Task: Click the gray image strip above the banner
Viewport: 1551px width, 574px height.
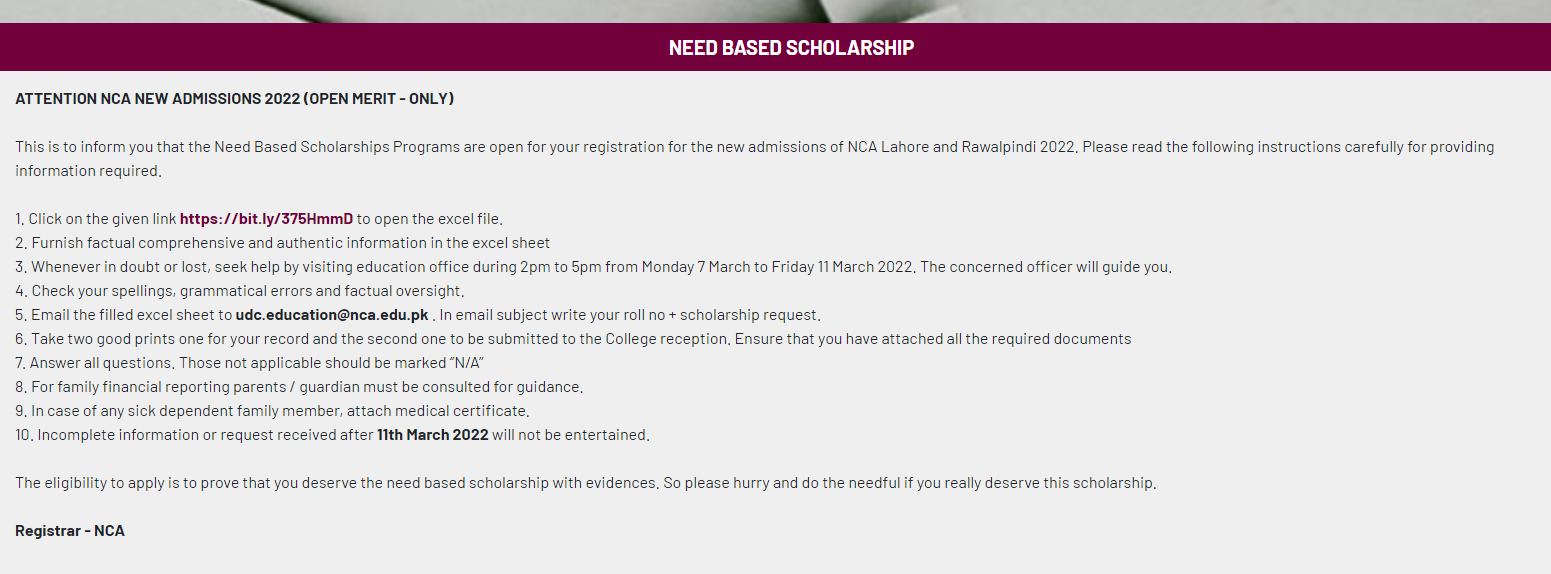Action: pyautogui.click(x=775, y=11)
